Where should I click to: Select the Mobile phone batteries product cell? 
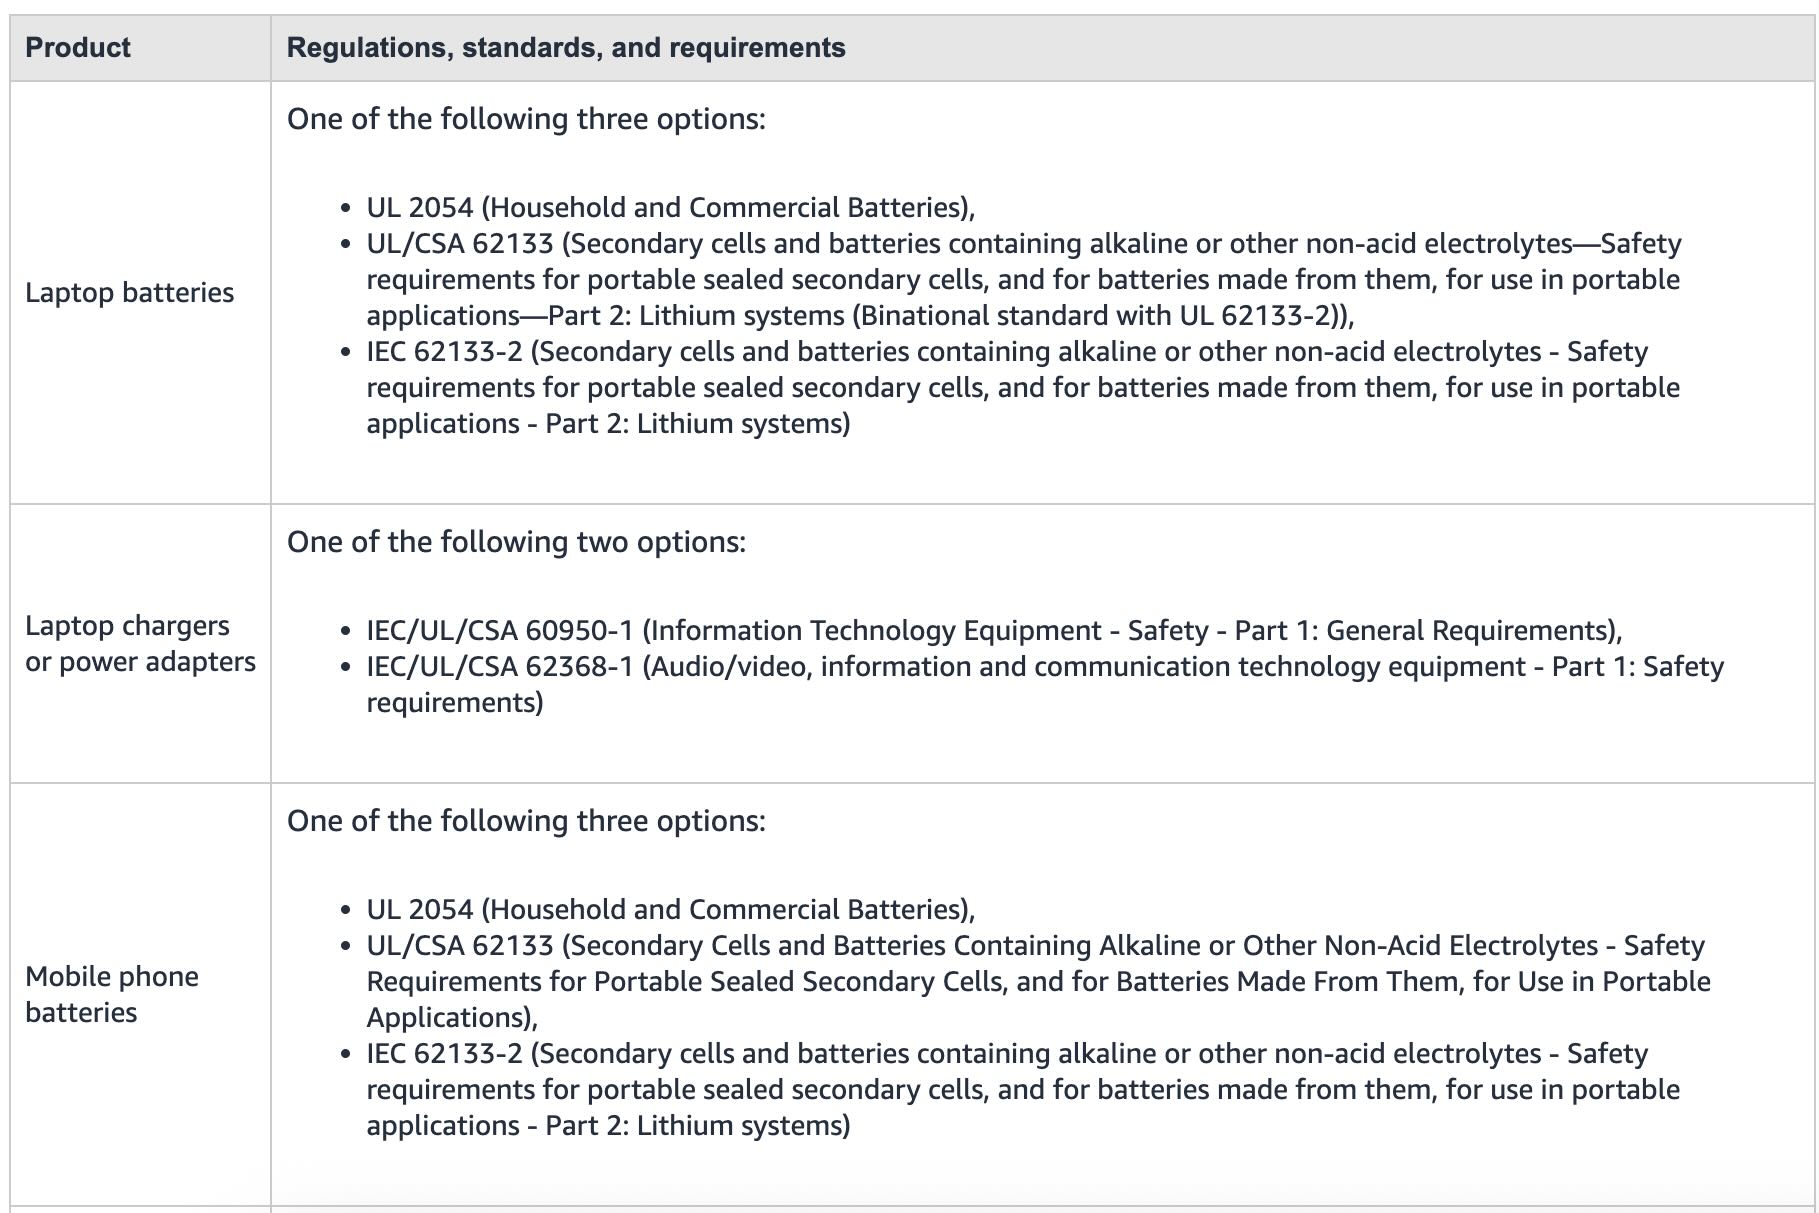pos(112,994)
